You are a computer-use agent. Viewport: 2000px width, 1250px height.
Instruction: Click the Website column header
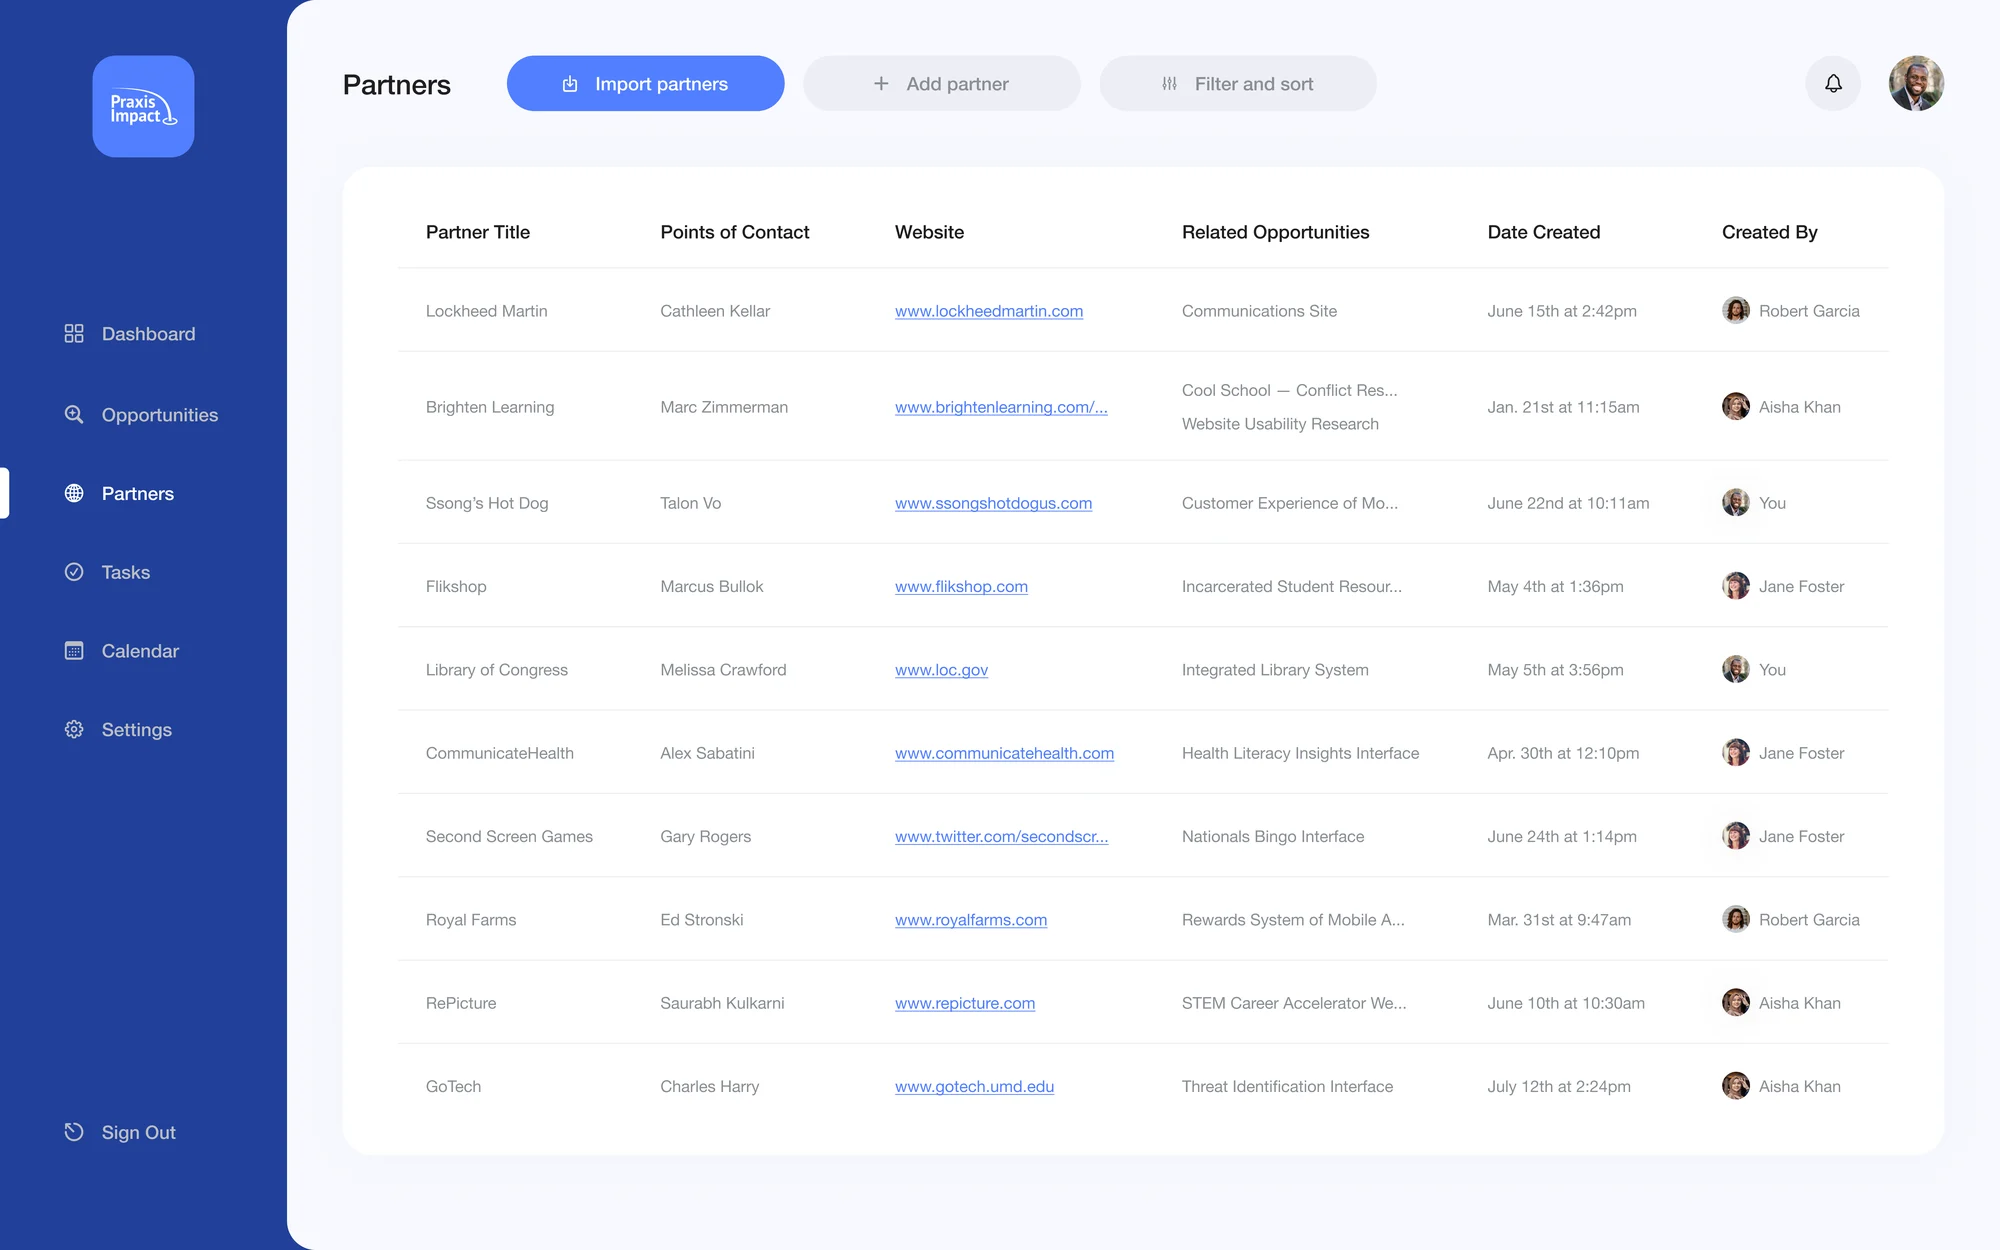point(929,232)
